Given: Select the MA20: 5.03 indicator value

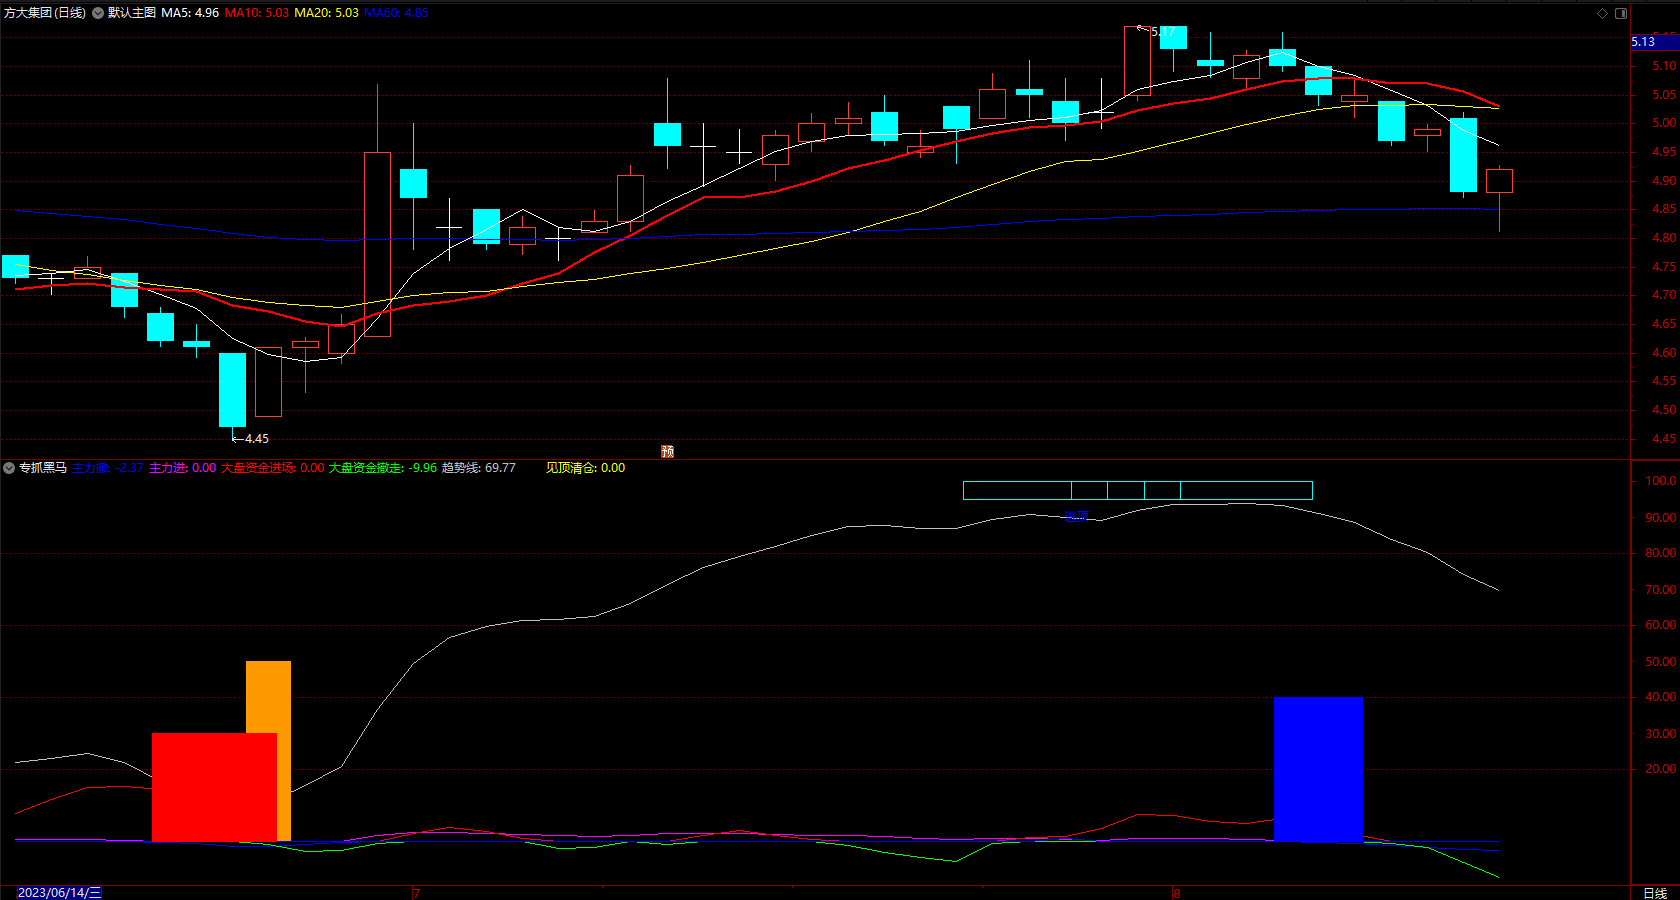Looking at the screenshot, I should coord(326,13).
